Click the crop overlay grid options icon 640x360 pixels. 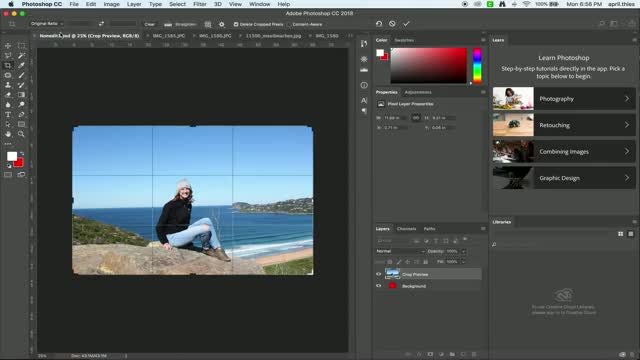[x=208, y=24]
